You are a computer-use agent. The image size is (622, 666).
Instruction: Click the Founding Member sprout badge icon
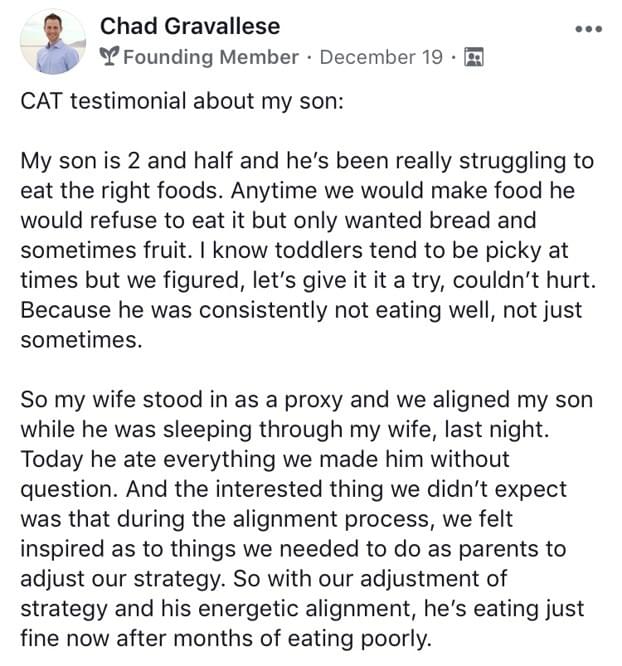pyautogui.click(x=109, y=57)
